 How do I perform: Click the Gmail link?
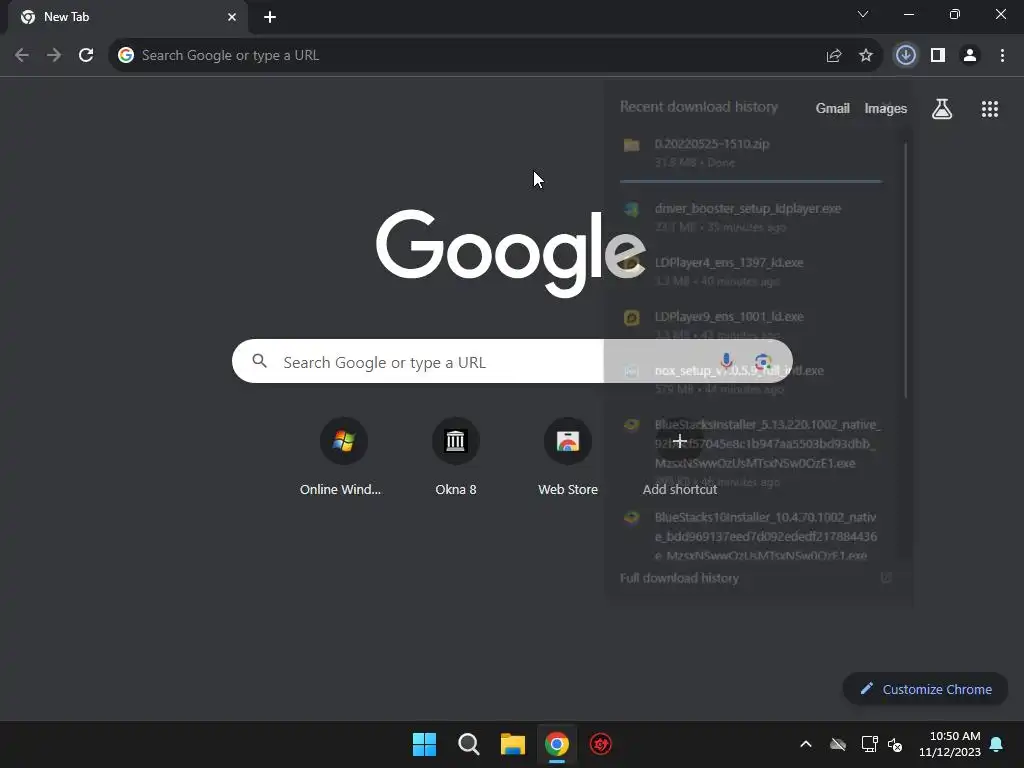coord(833,108)
